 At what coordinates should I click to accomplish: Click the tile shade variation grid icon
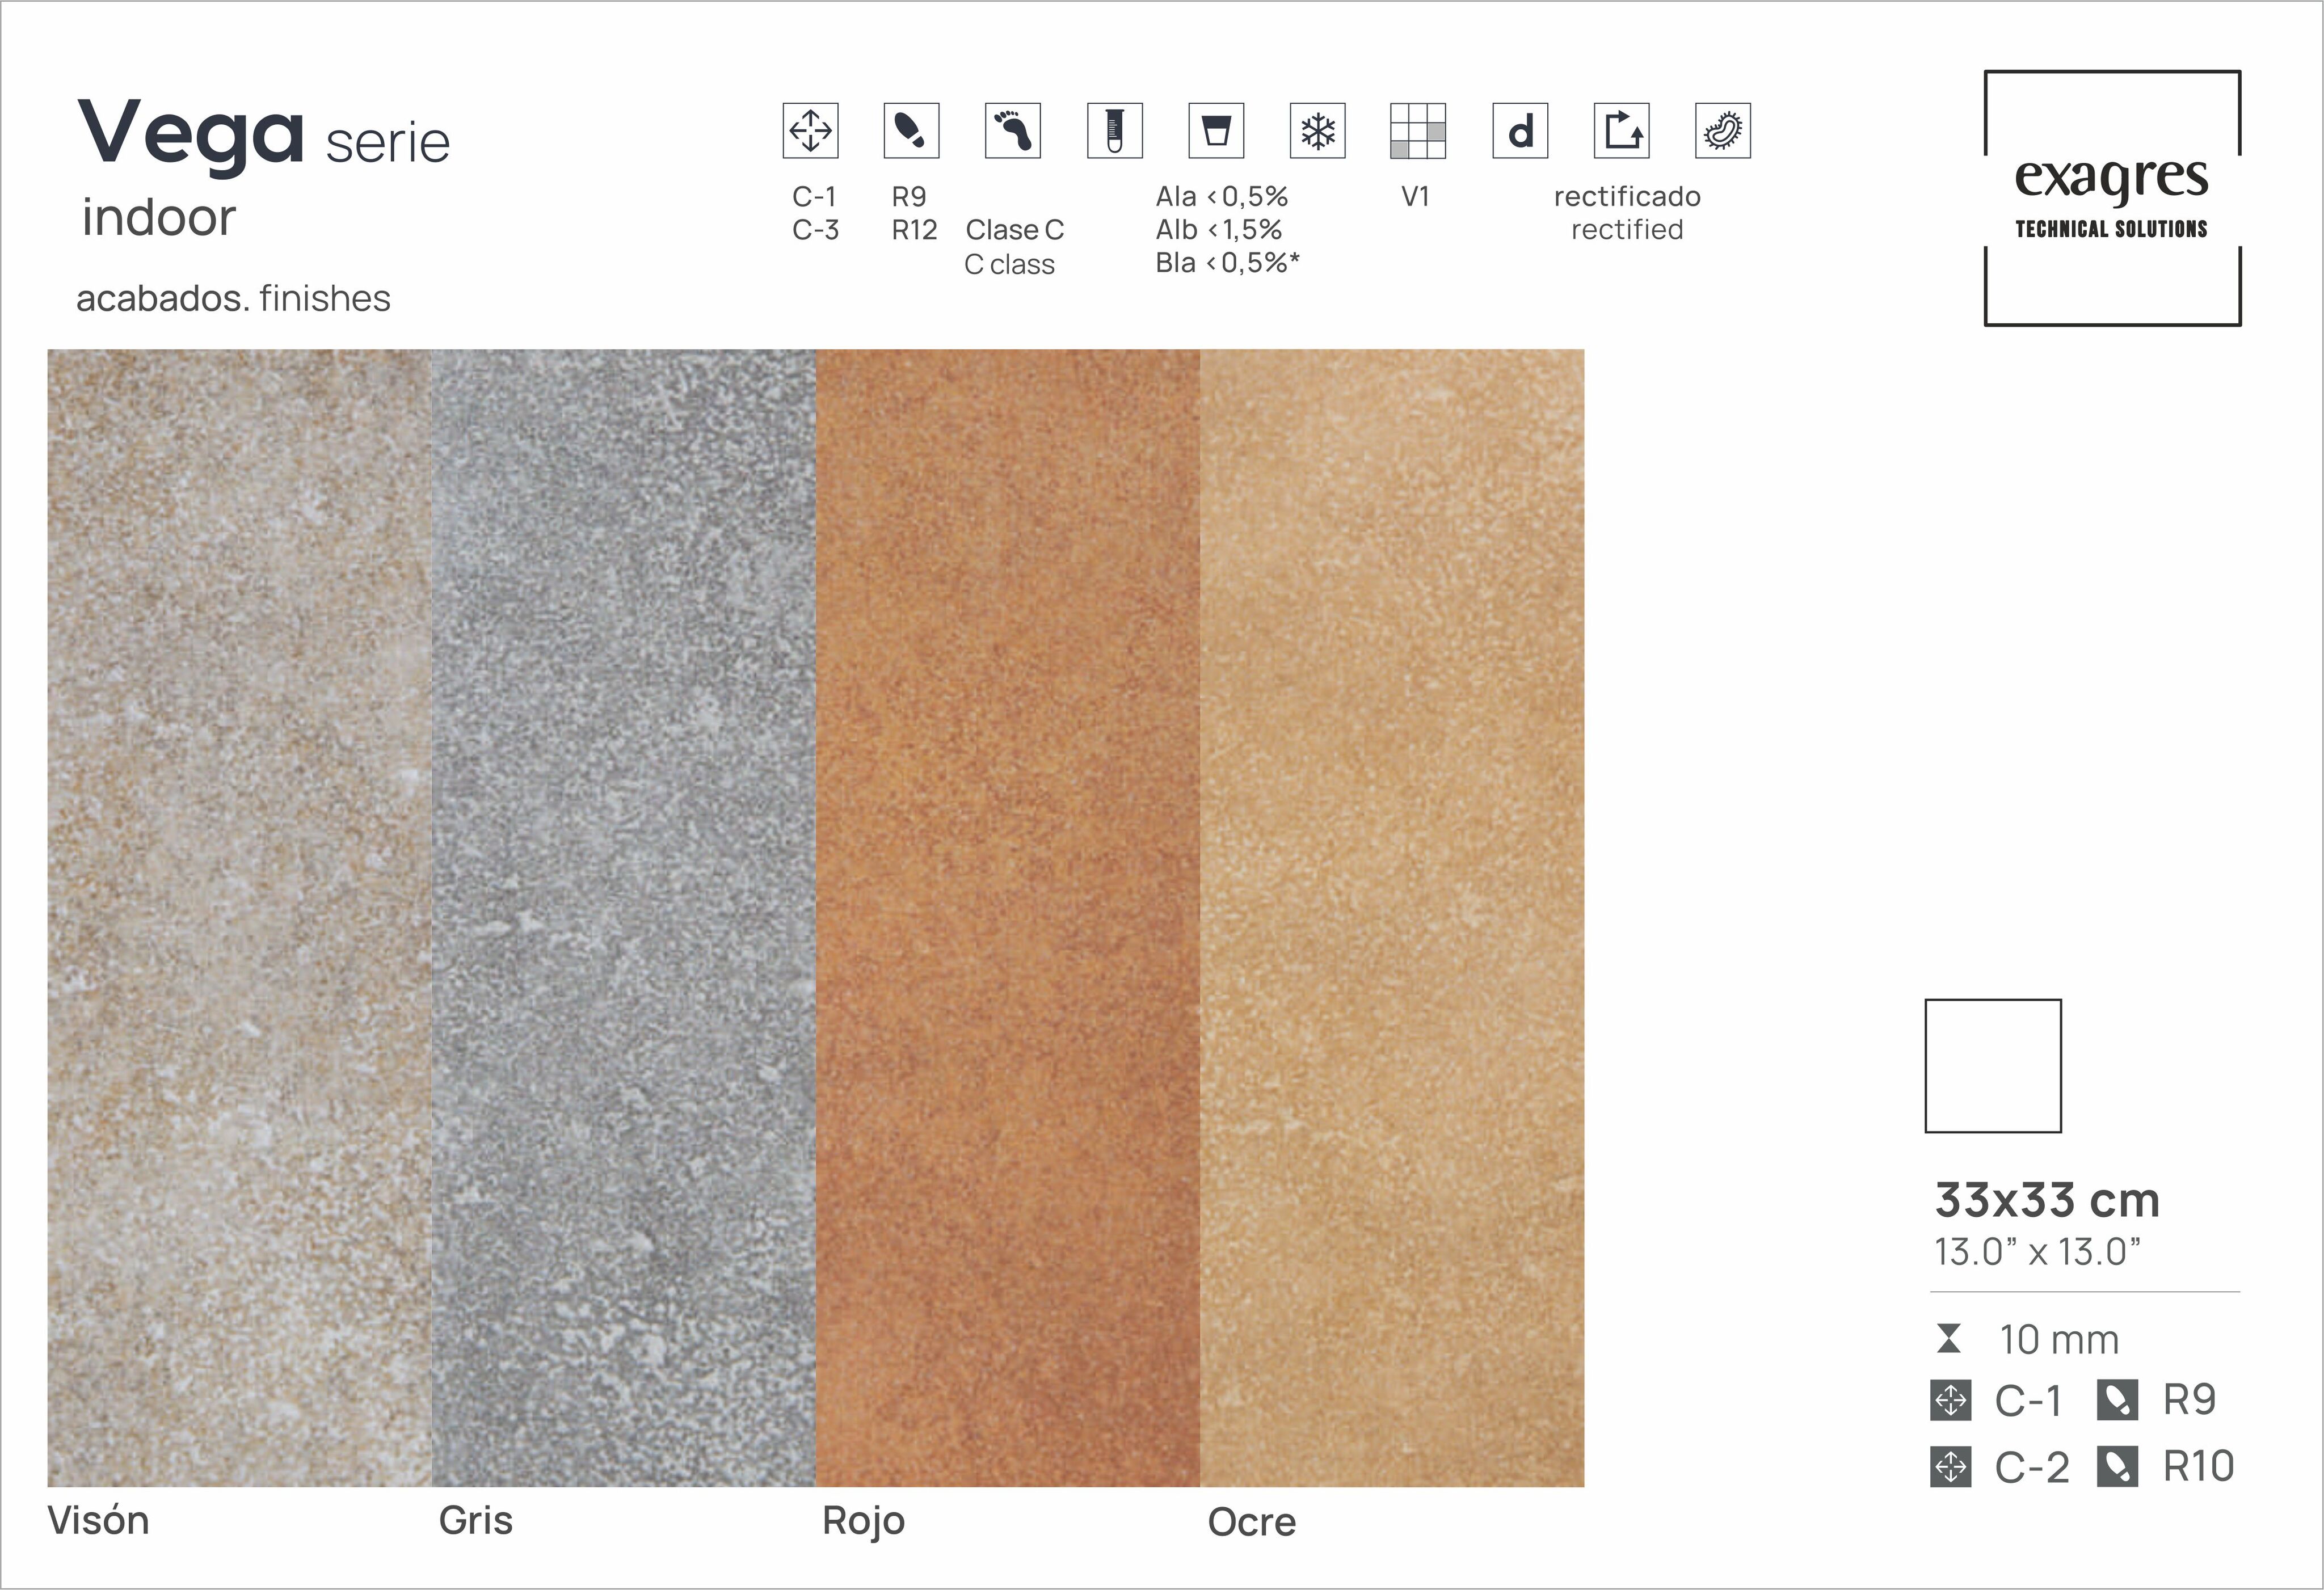1417,131
